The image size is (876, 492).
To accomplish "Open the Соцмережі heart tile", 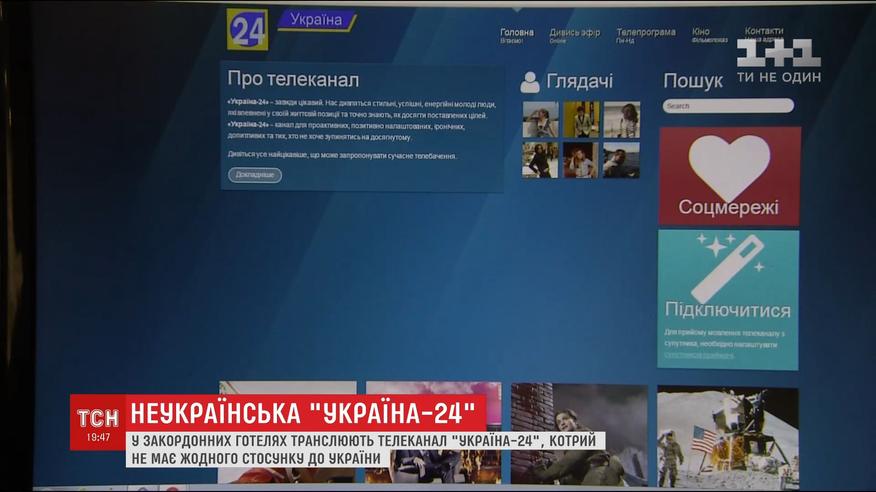I will pyautogui.click(x=730, y=176).
